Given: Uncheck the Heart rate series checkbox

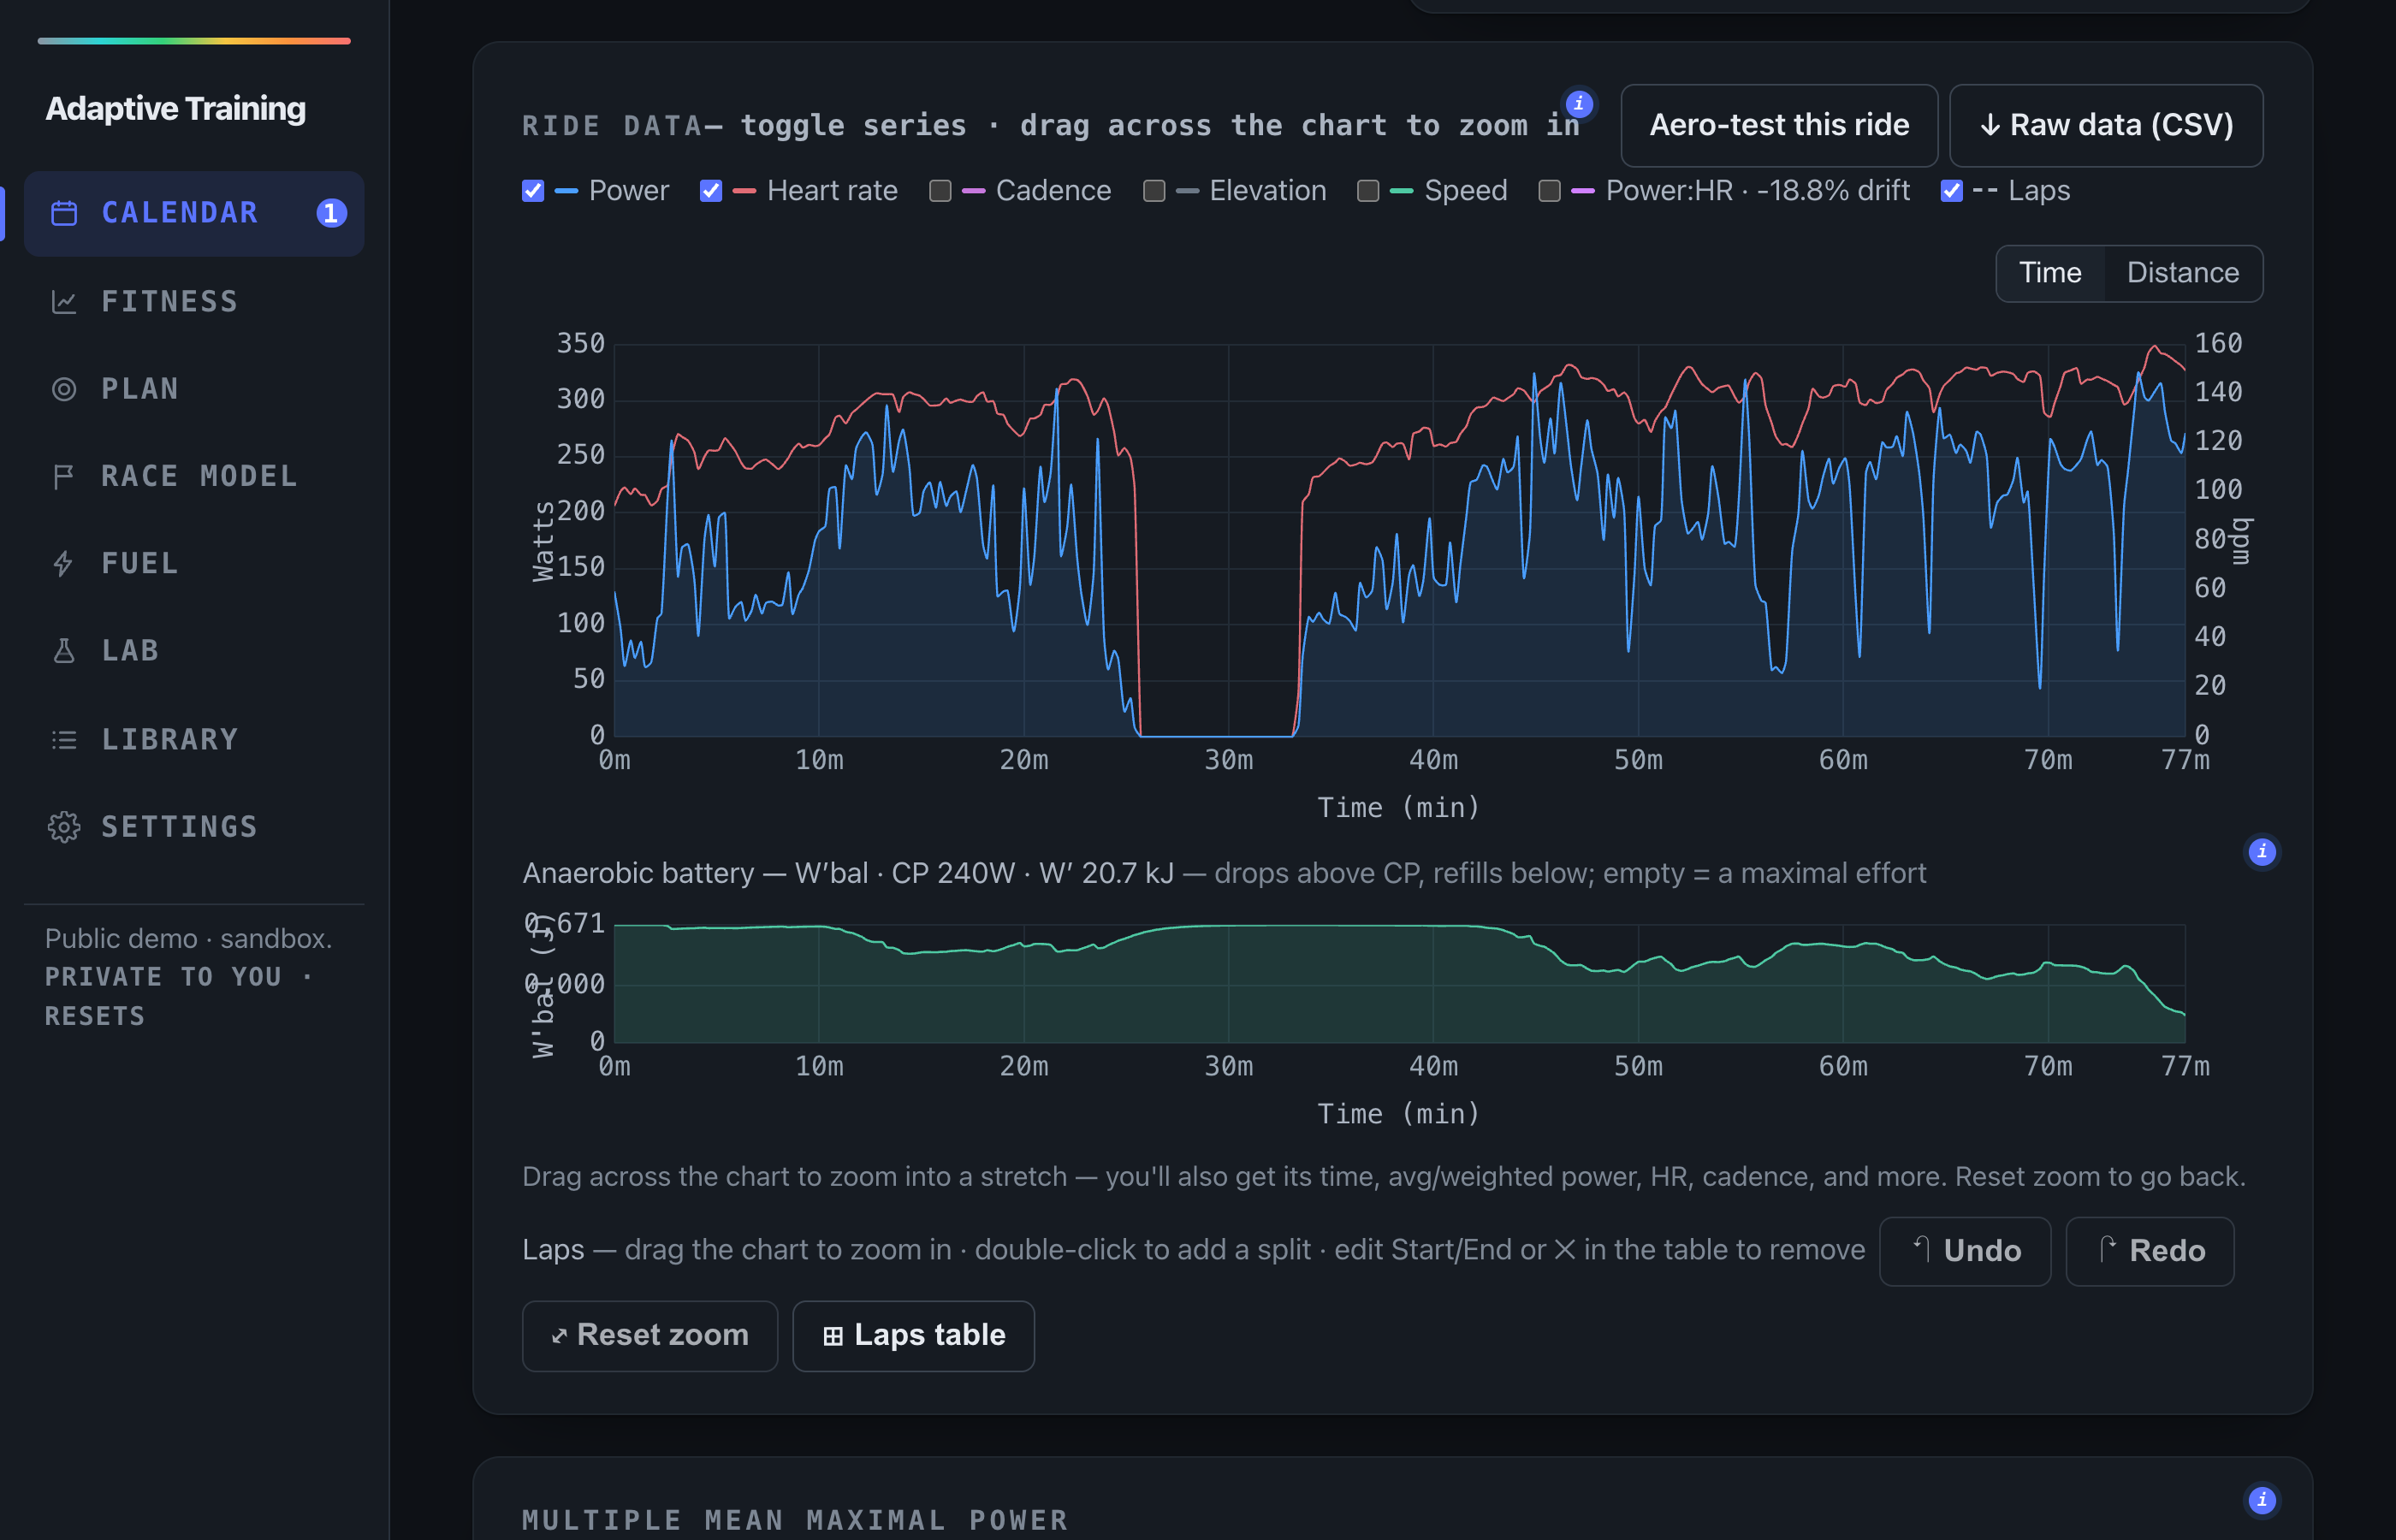Looking at the screenshot, I should point(711,191).
